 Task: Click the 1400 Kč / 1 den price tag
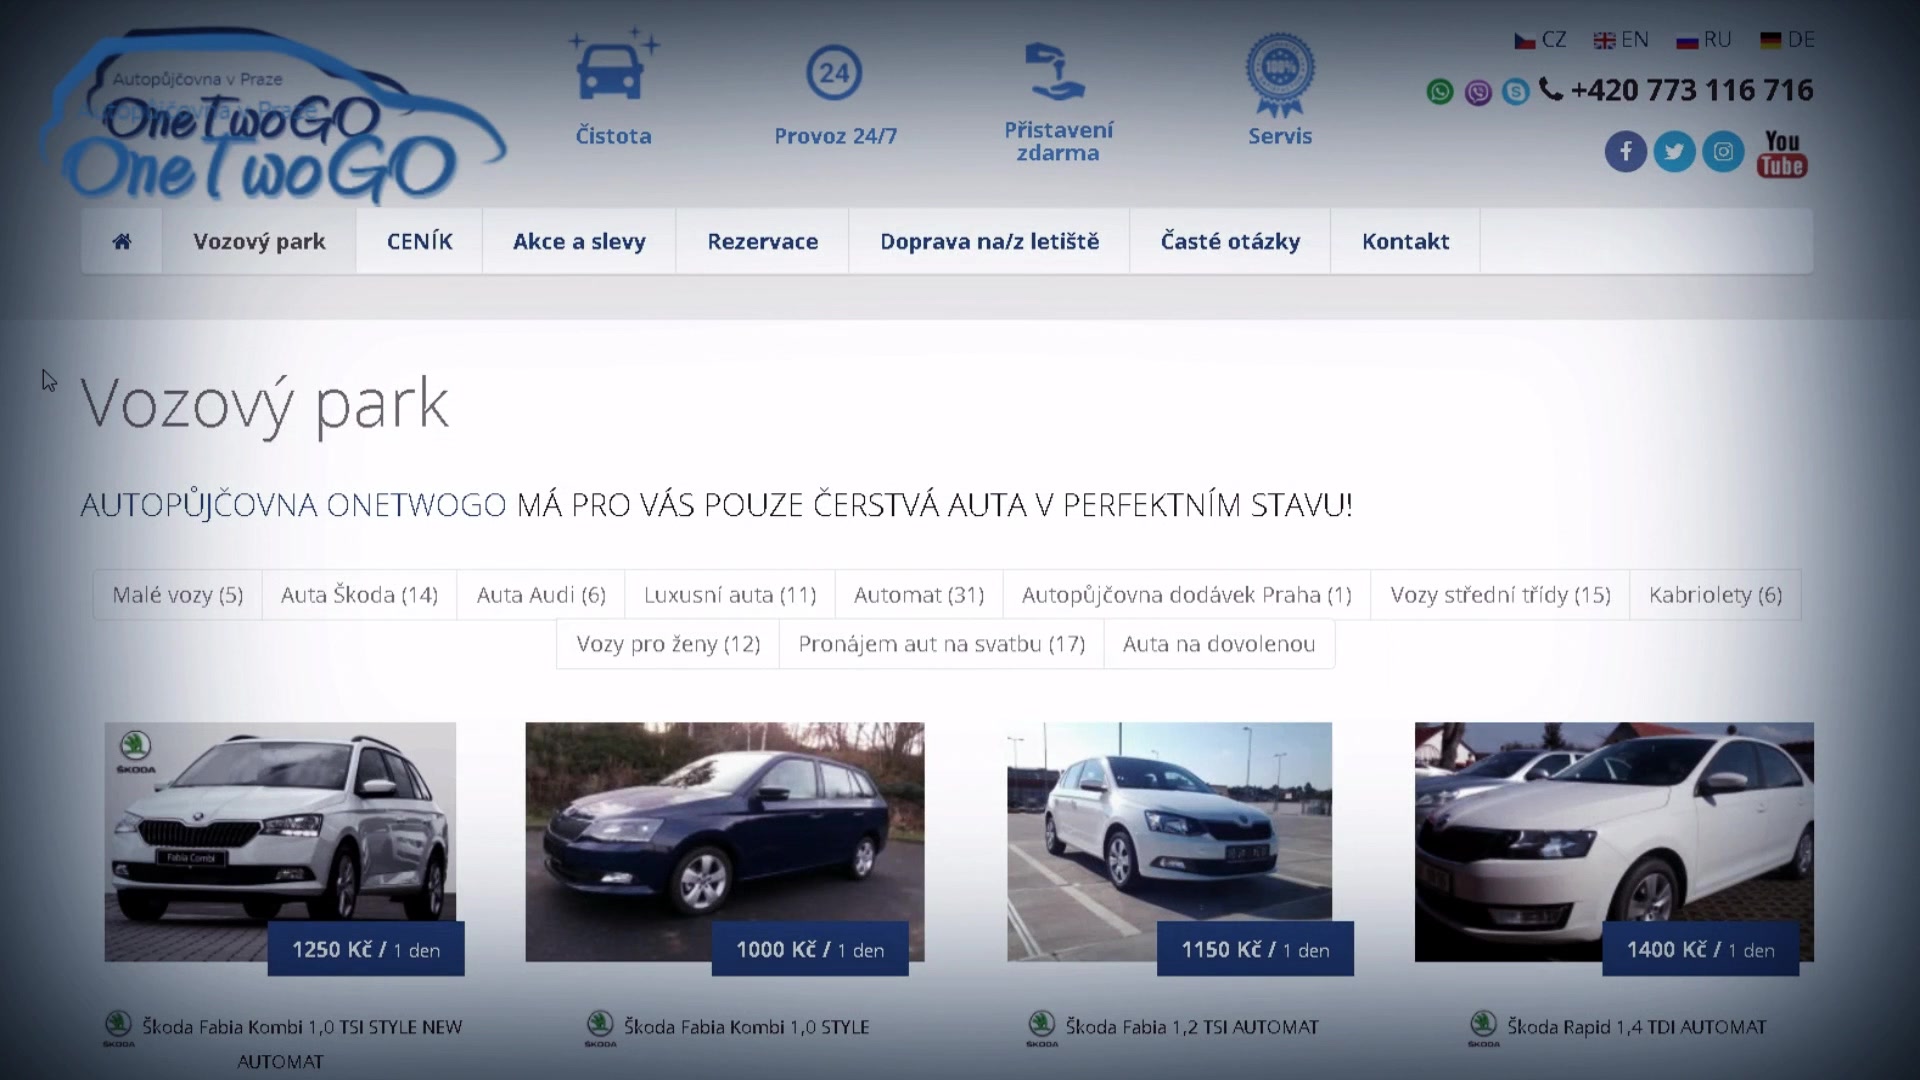click(x=1700, y=949)
